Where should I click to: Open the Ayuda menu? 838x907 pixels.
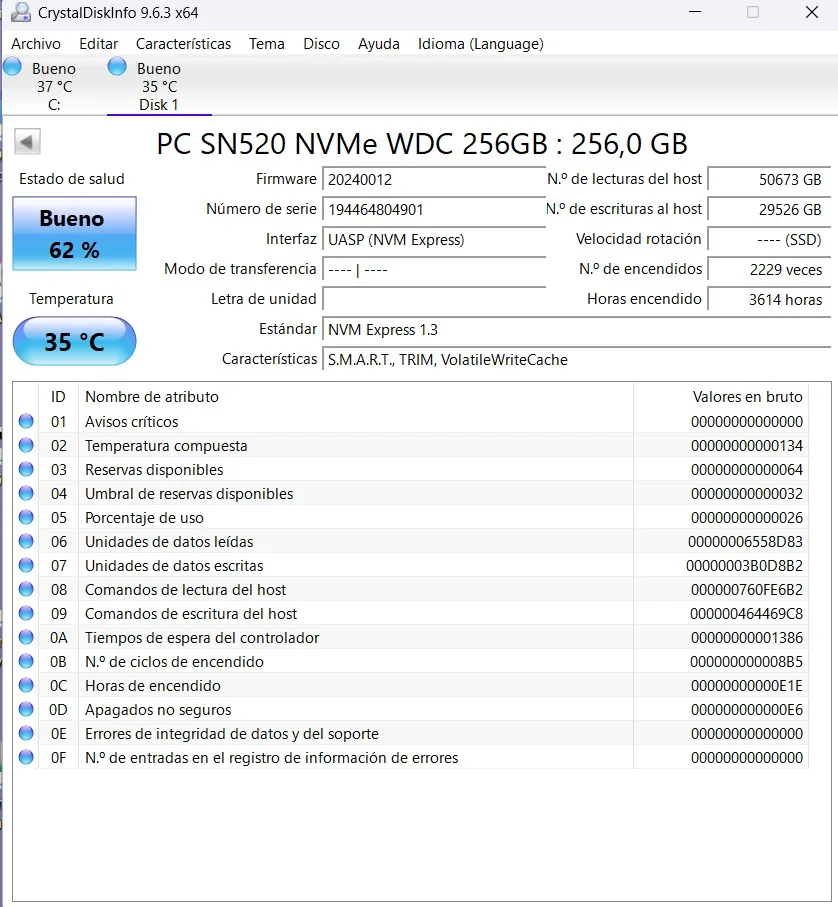(x=379, y=44)
